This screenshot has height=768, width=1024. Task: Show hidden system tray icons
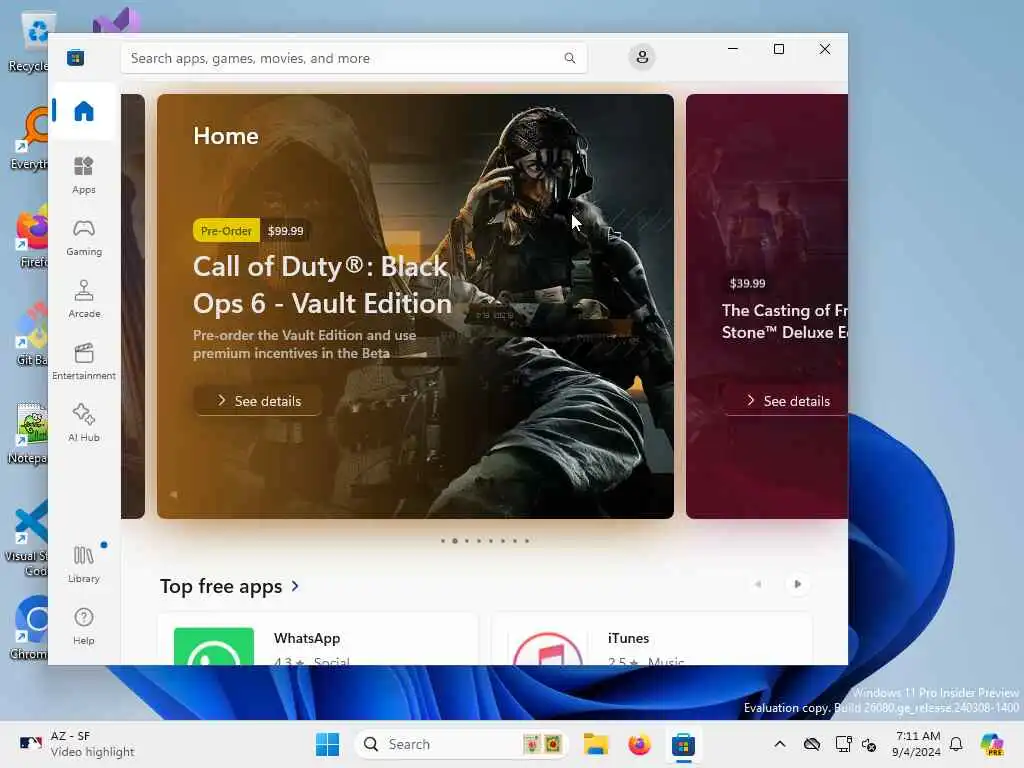pyautogui.click(x=780, y=744)
